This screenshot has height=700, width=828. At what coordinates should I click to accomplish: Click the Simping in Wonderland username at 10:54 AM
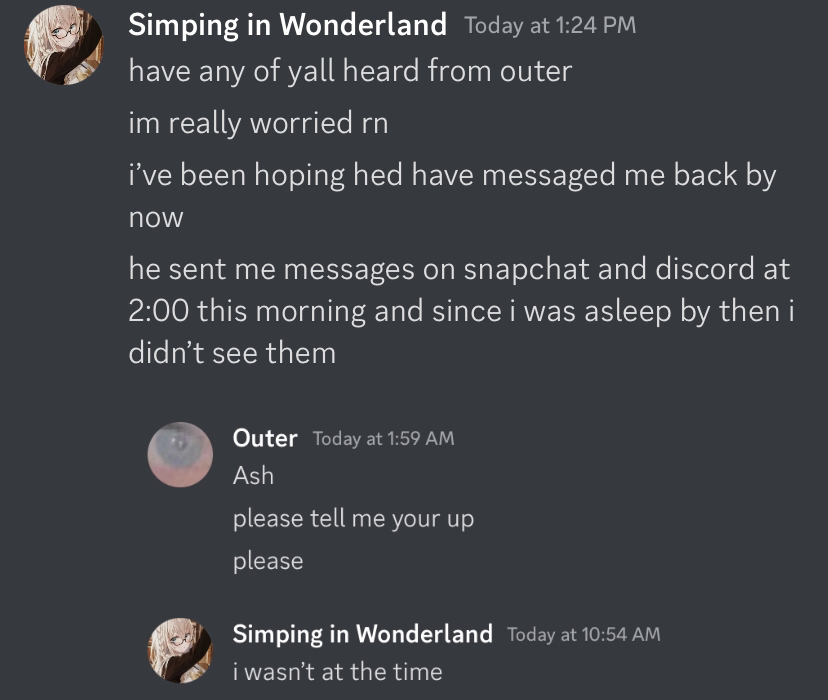click(x=362, y=634)
